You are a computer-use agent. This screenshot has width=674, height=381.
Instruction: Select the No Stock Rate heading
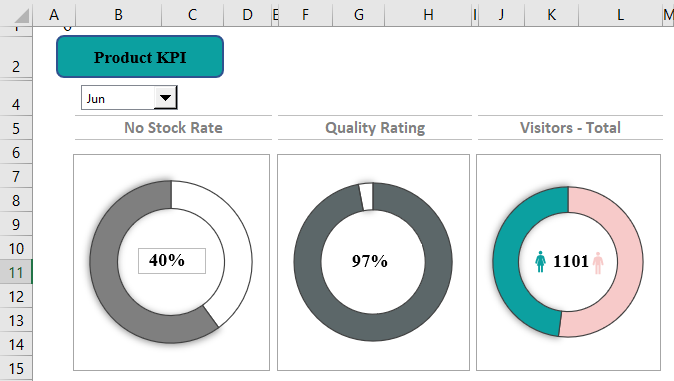click(x=173, y=128)
